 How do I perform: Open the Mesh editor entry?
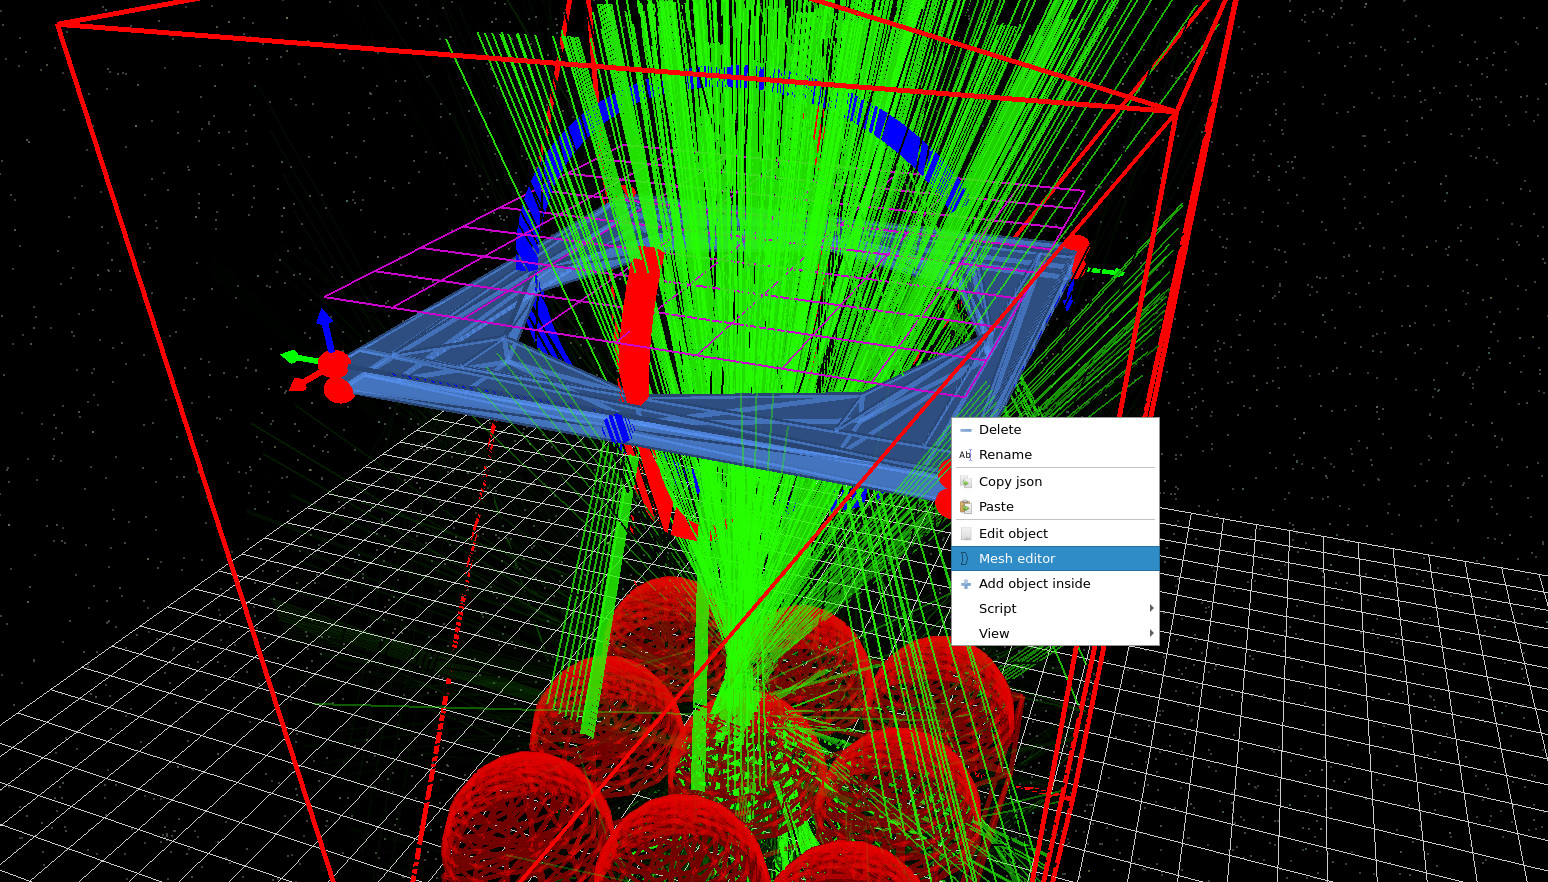1017,558
